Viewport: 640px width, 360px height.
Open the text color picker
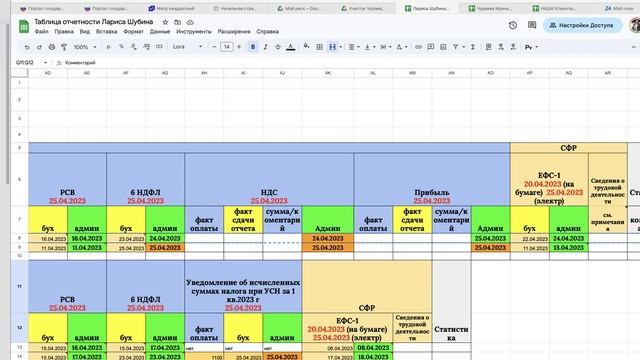tap(291, 47)
